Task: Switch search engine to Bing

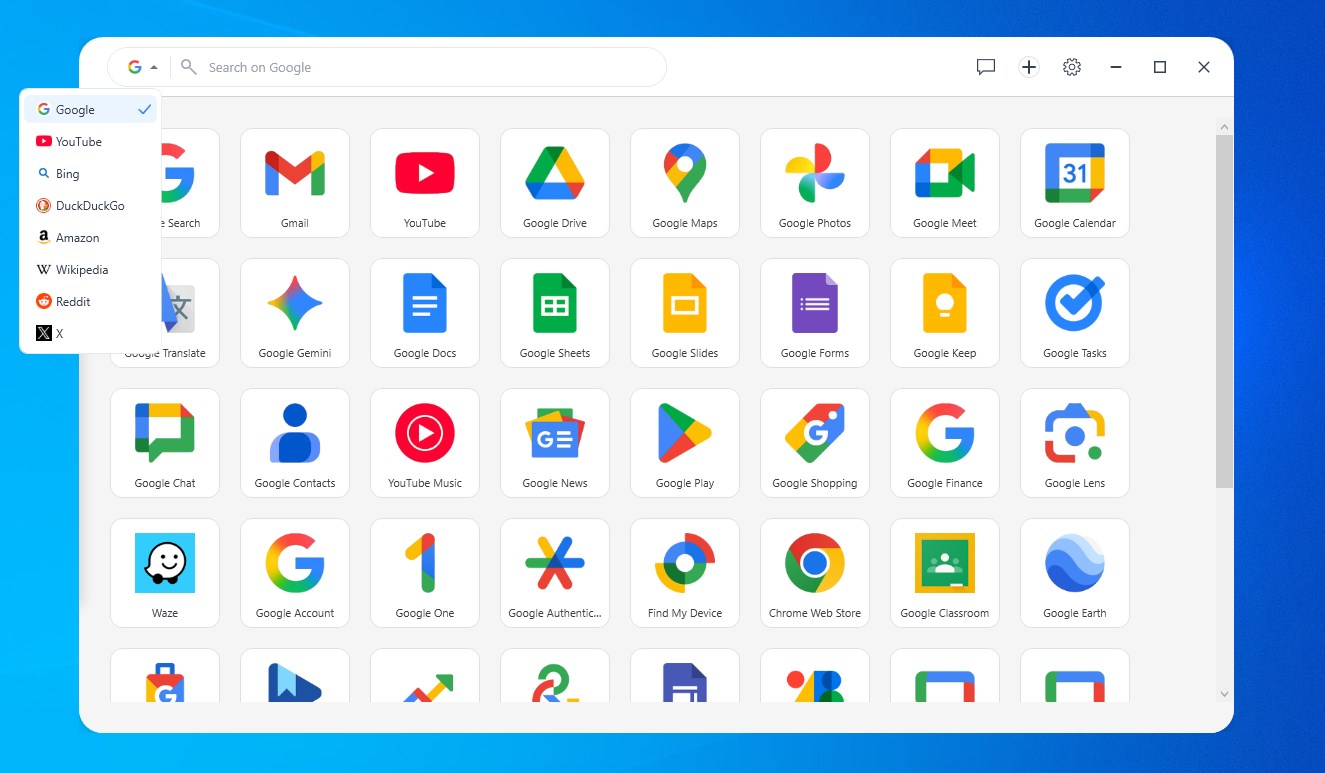Action: [x=91, y=174]
